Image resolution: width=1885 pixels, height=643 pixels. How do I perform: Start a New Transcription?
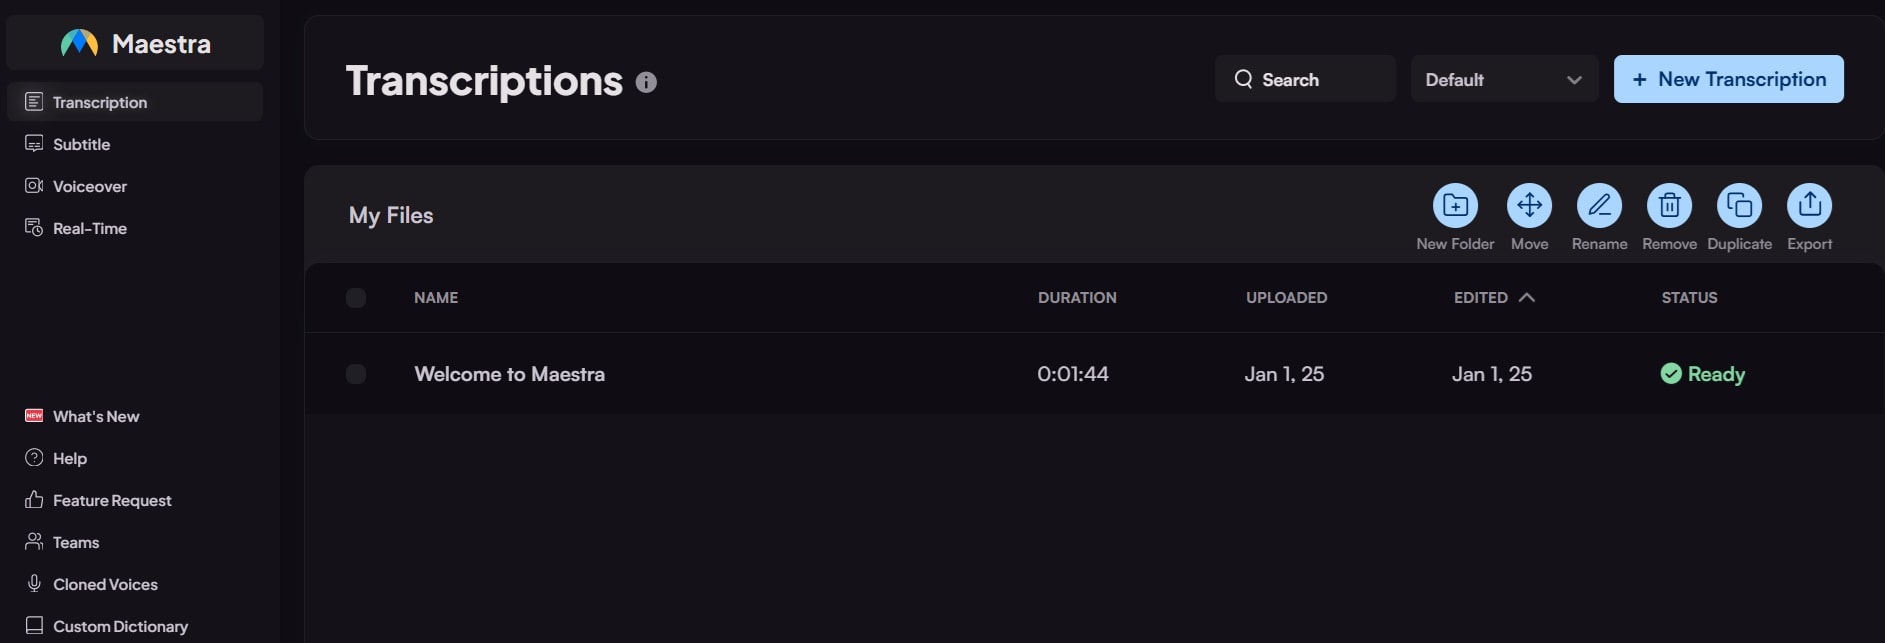(1728, 79)
